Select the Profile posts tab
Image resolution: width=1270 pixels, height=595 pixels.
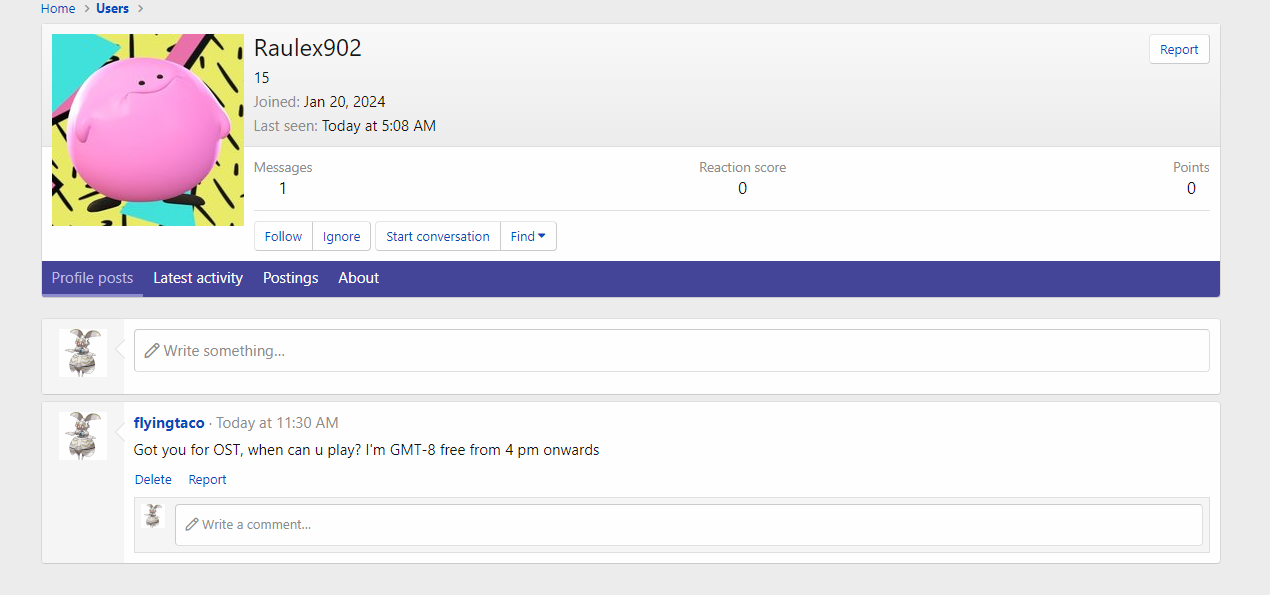(92, 278)
